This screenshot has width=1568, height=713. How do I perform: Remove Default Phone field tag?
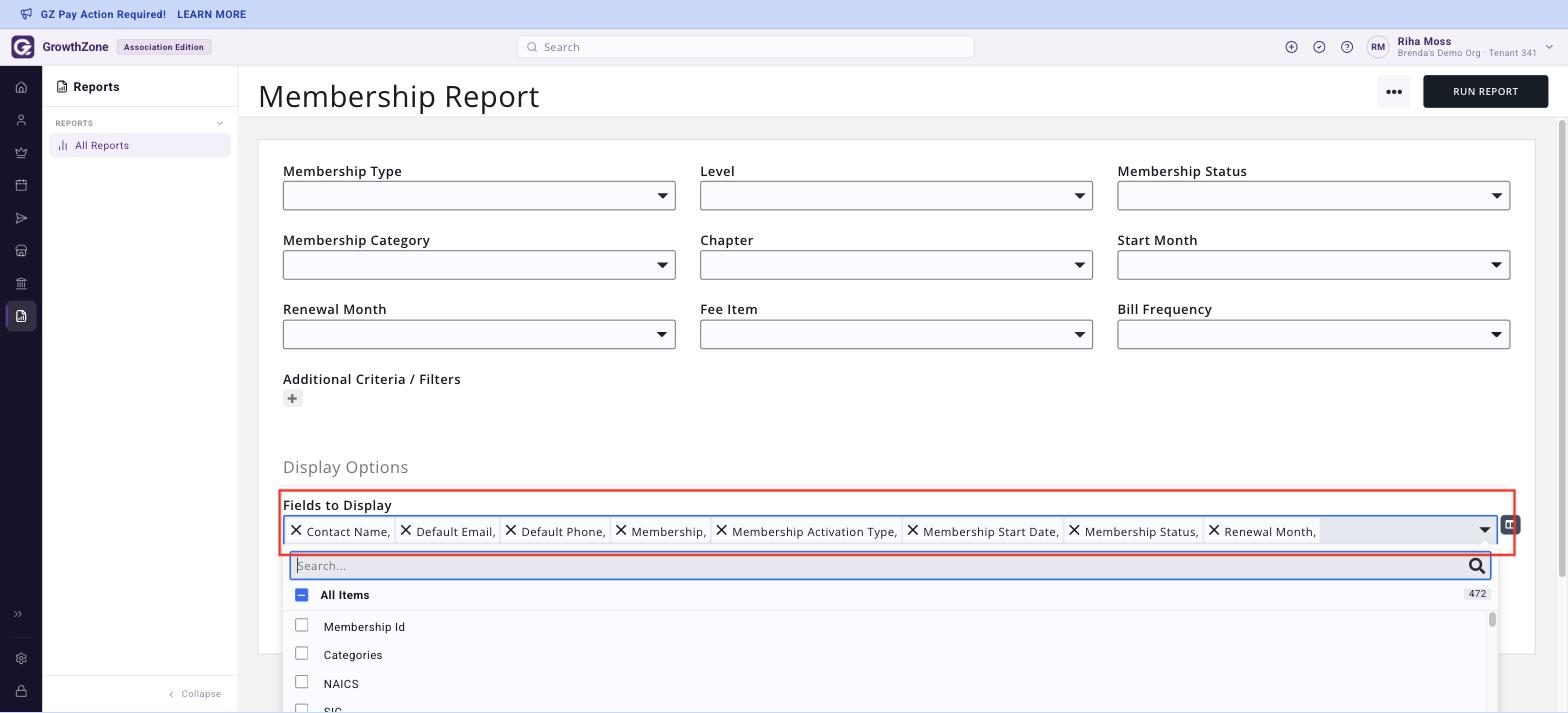511,530
